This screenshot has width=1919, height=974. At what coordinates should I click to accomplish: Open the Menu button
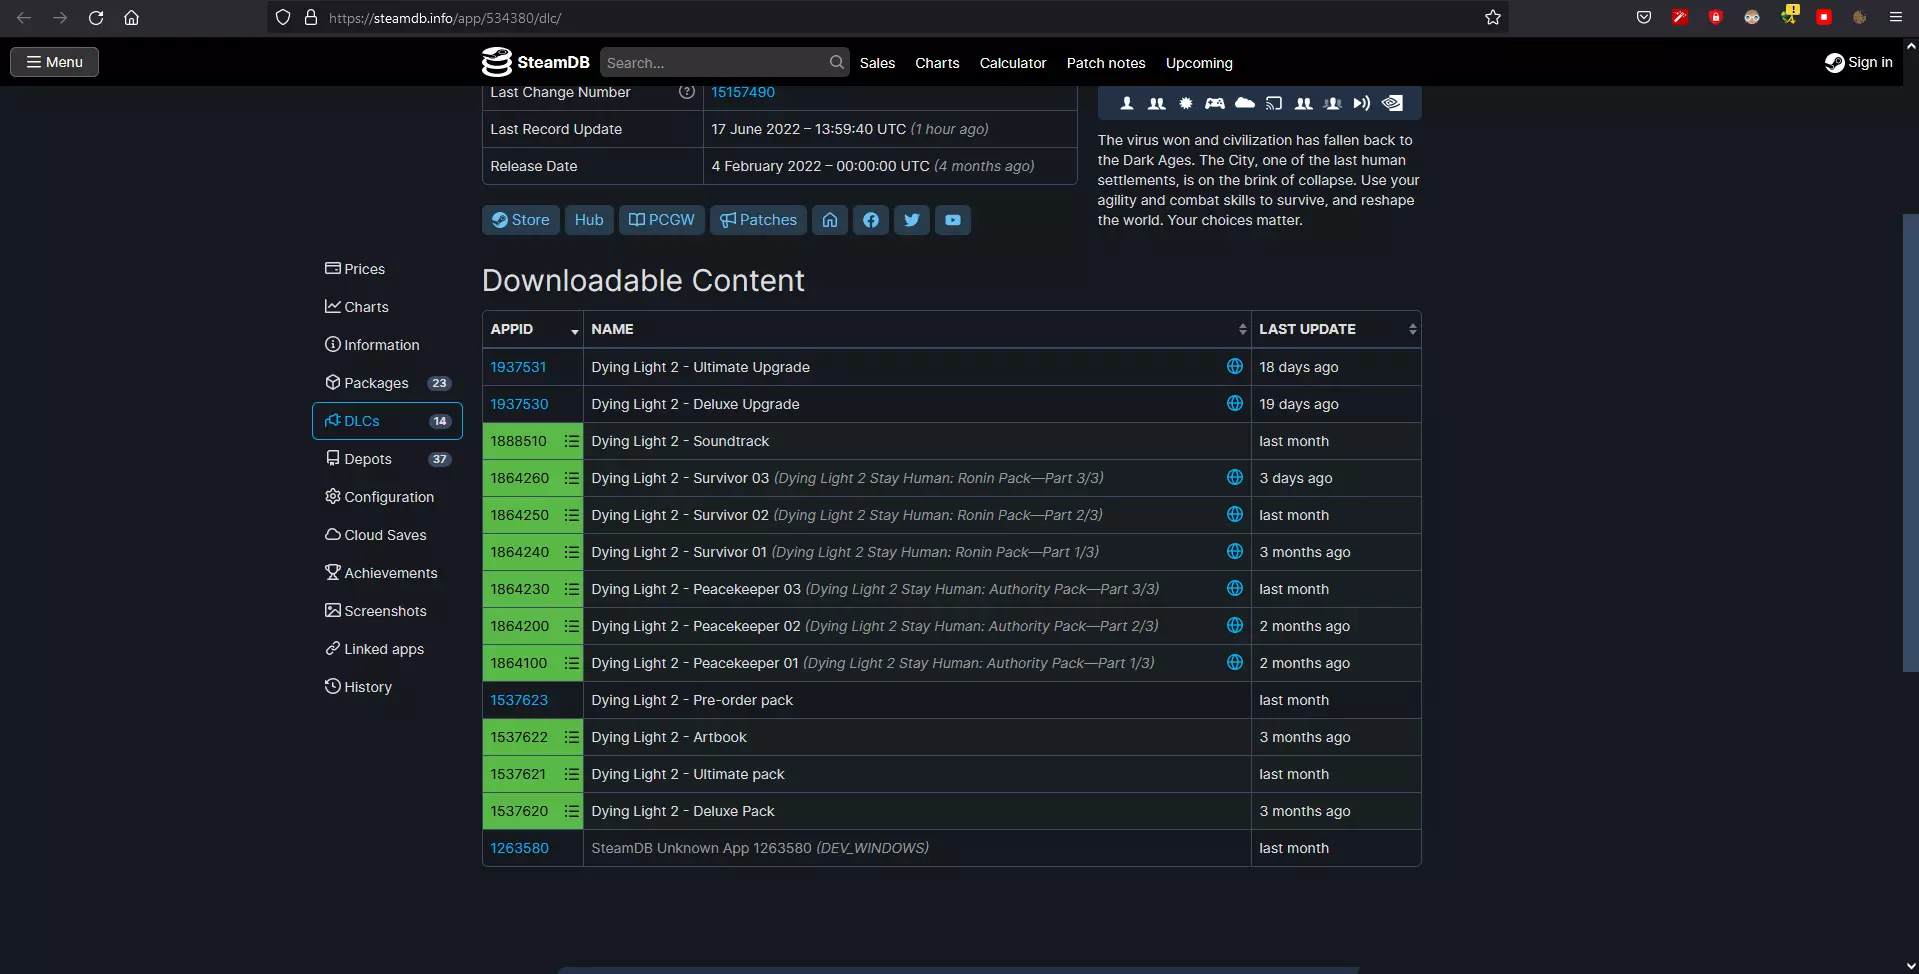coord(54,62)
